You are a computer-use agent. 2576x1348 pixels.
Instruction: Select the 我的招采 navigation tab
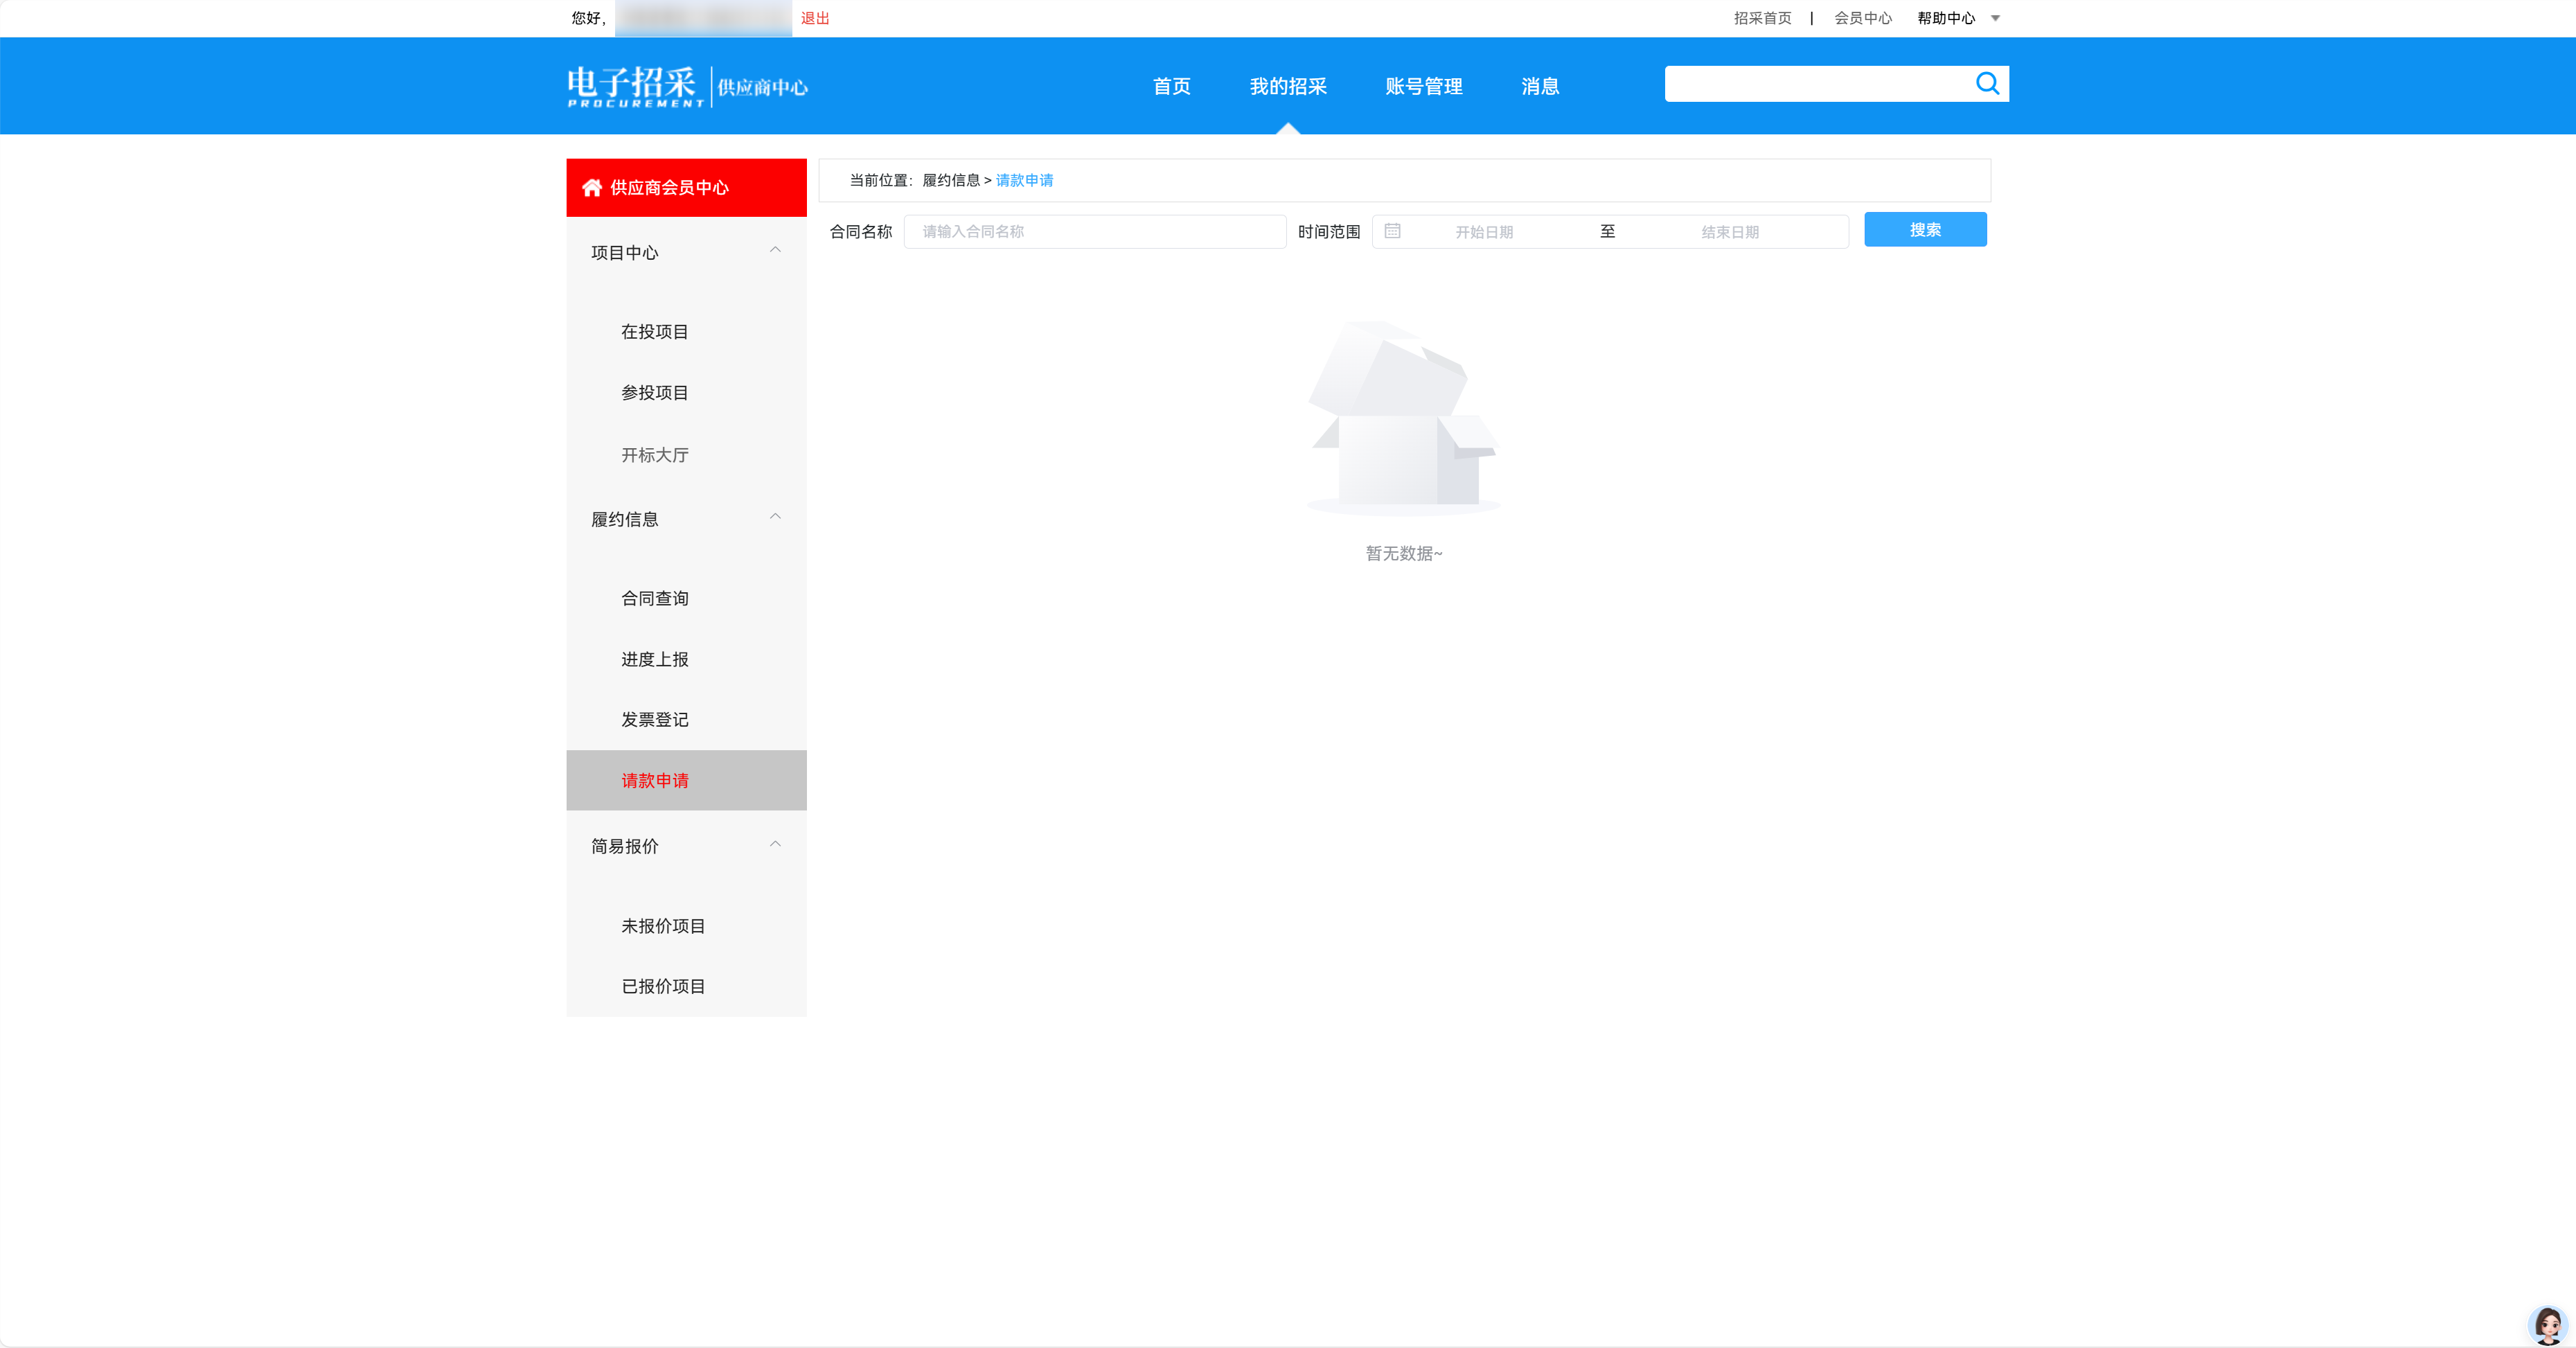1288,87
